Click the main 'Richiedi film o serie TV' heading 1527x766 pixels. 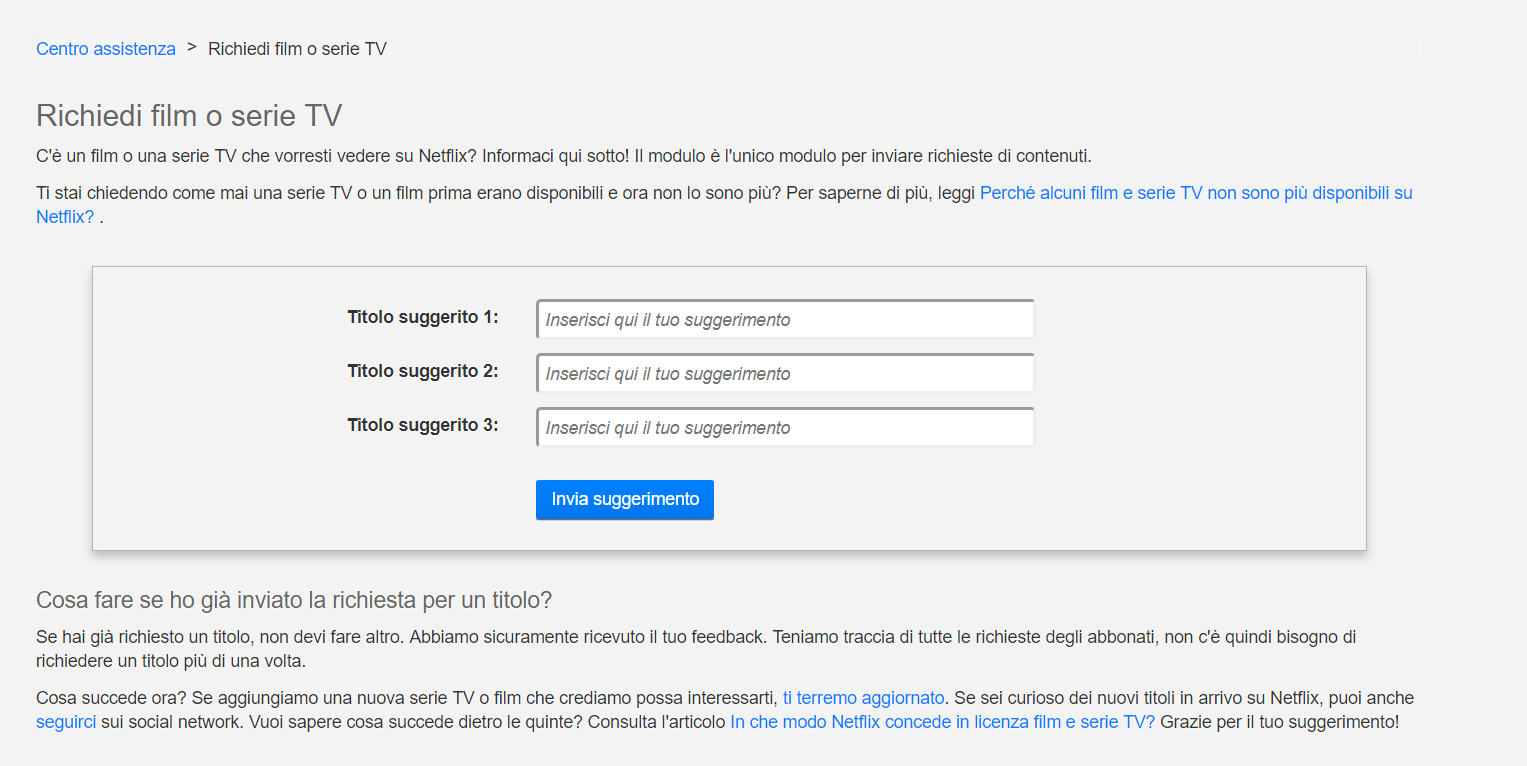189,116
